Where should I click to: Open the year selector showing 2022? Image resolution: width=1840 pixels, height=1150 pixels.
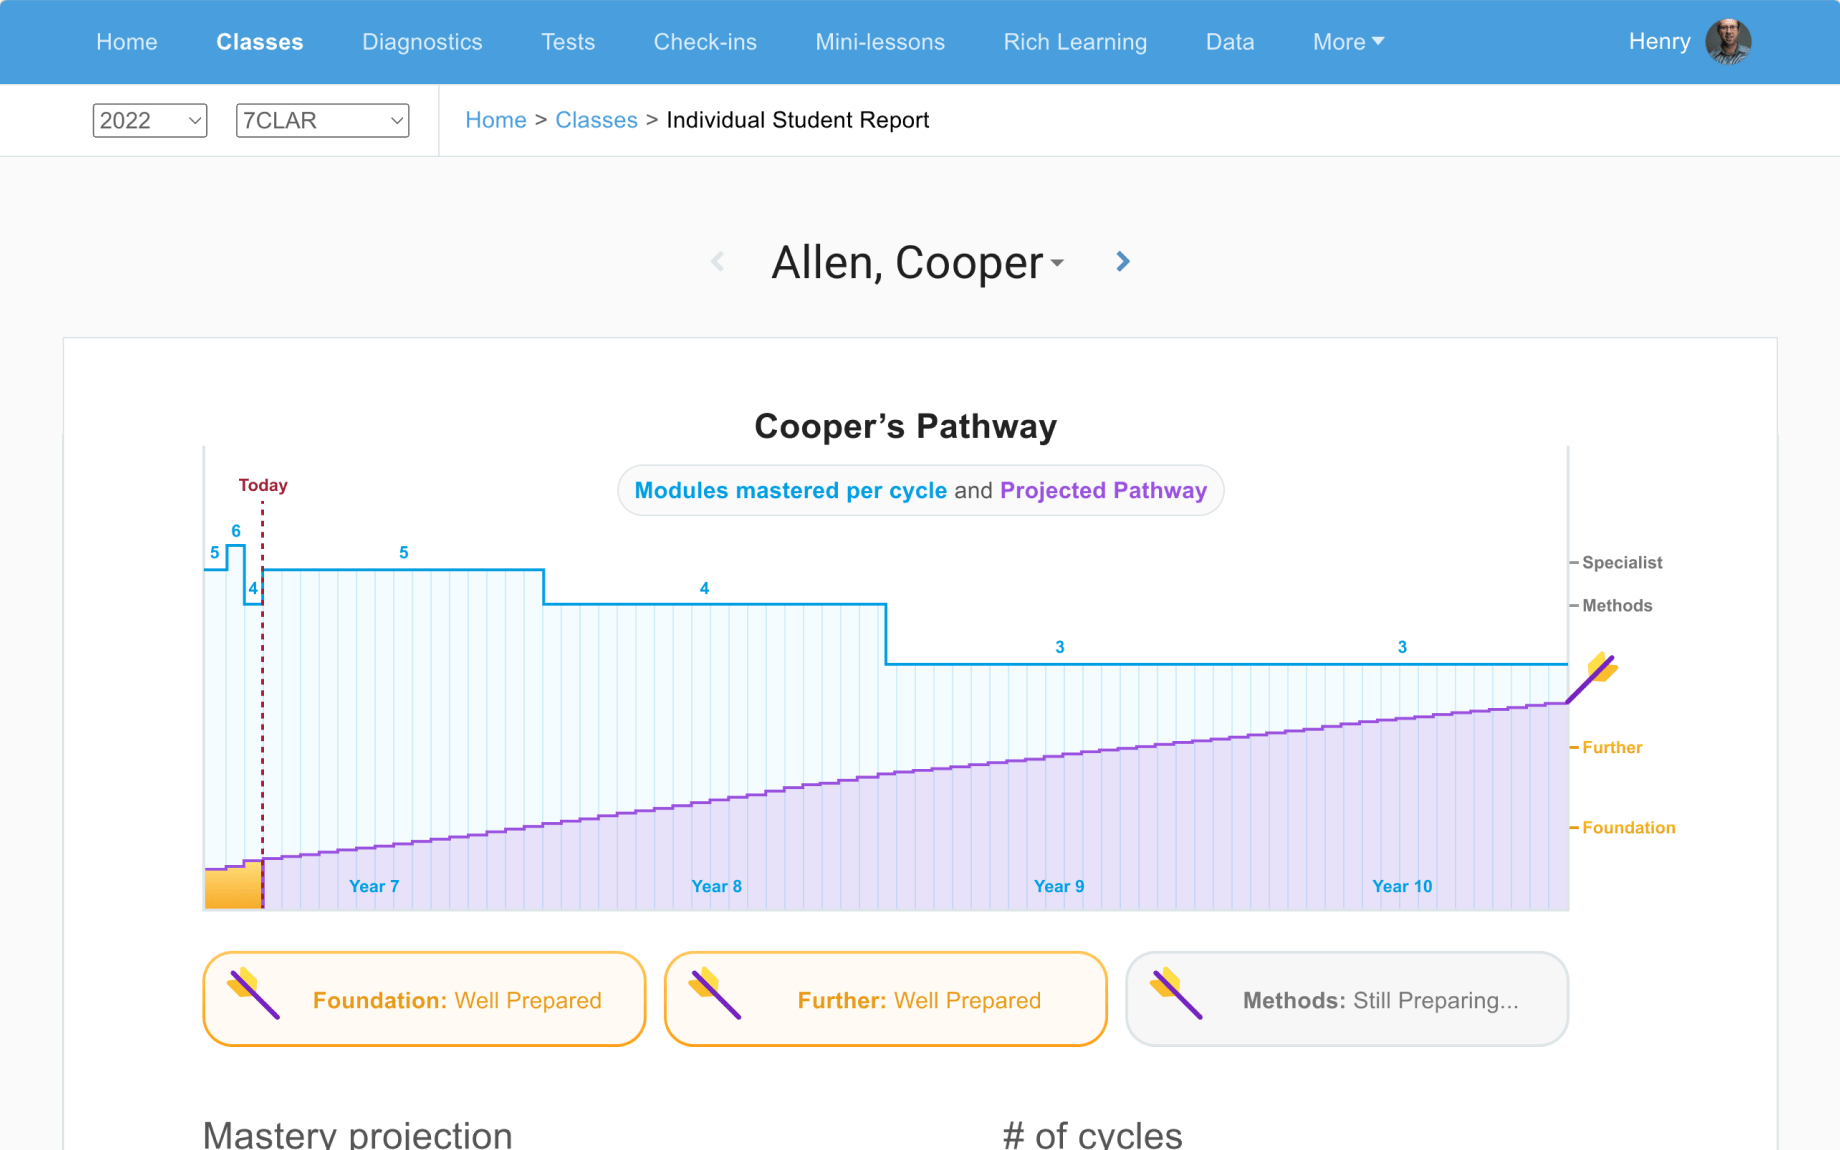(149, 120)
